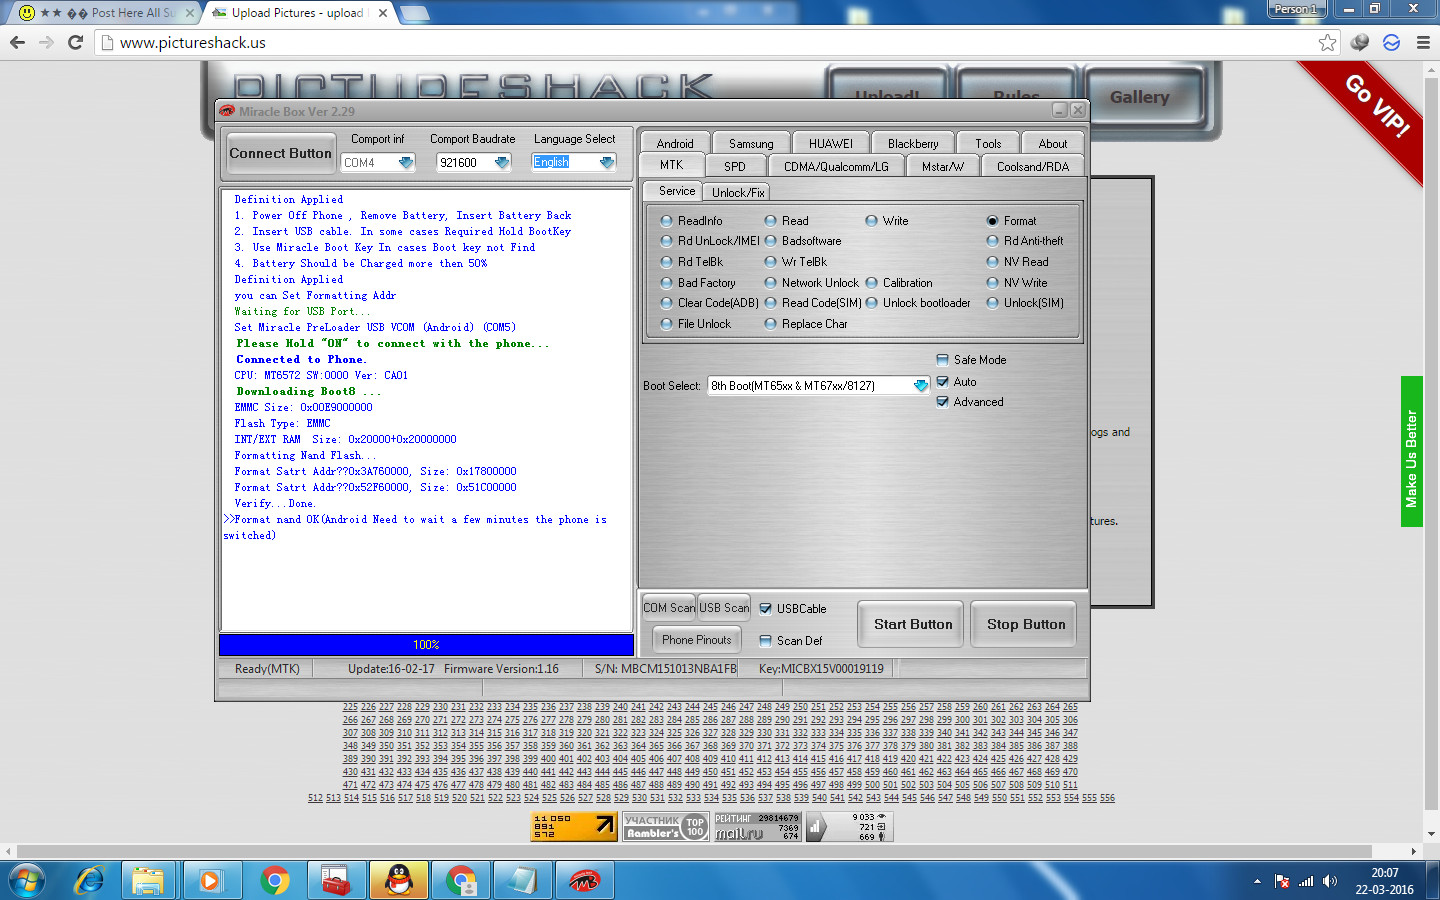This screenshot has height=900, width=1440.
Task: Switch to Miracle Box in the taskbar
Action: click(x=585, y=881)
